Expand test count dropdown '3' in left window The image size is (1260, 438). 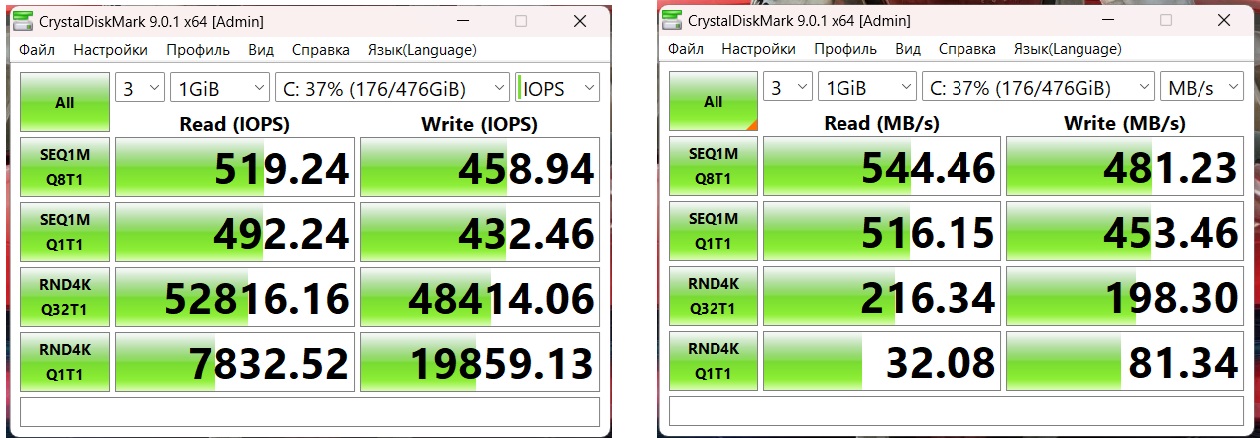(x=140, y=88)
